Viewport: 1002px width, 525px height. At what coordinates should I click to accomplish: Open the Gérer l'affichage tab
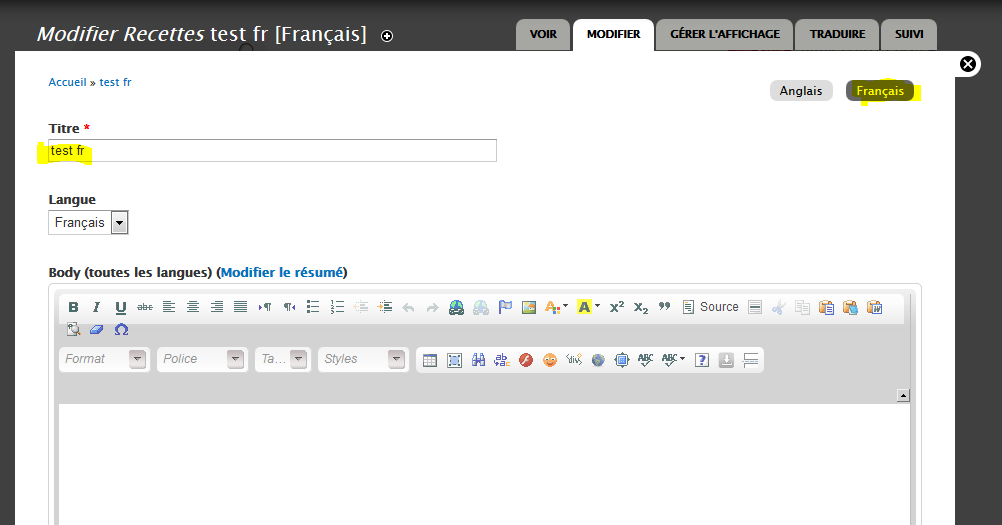(725, 34)
